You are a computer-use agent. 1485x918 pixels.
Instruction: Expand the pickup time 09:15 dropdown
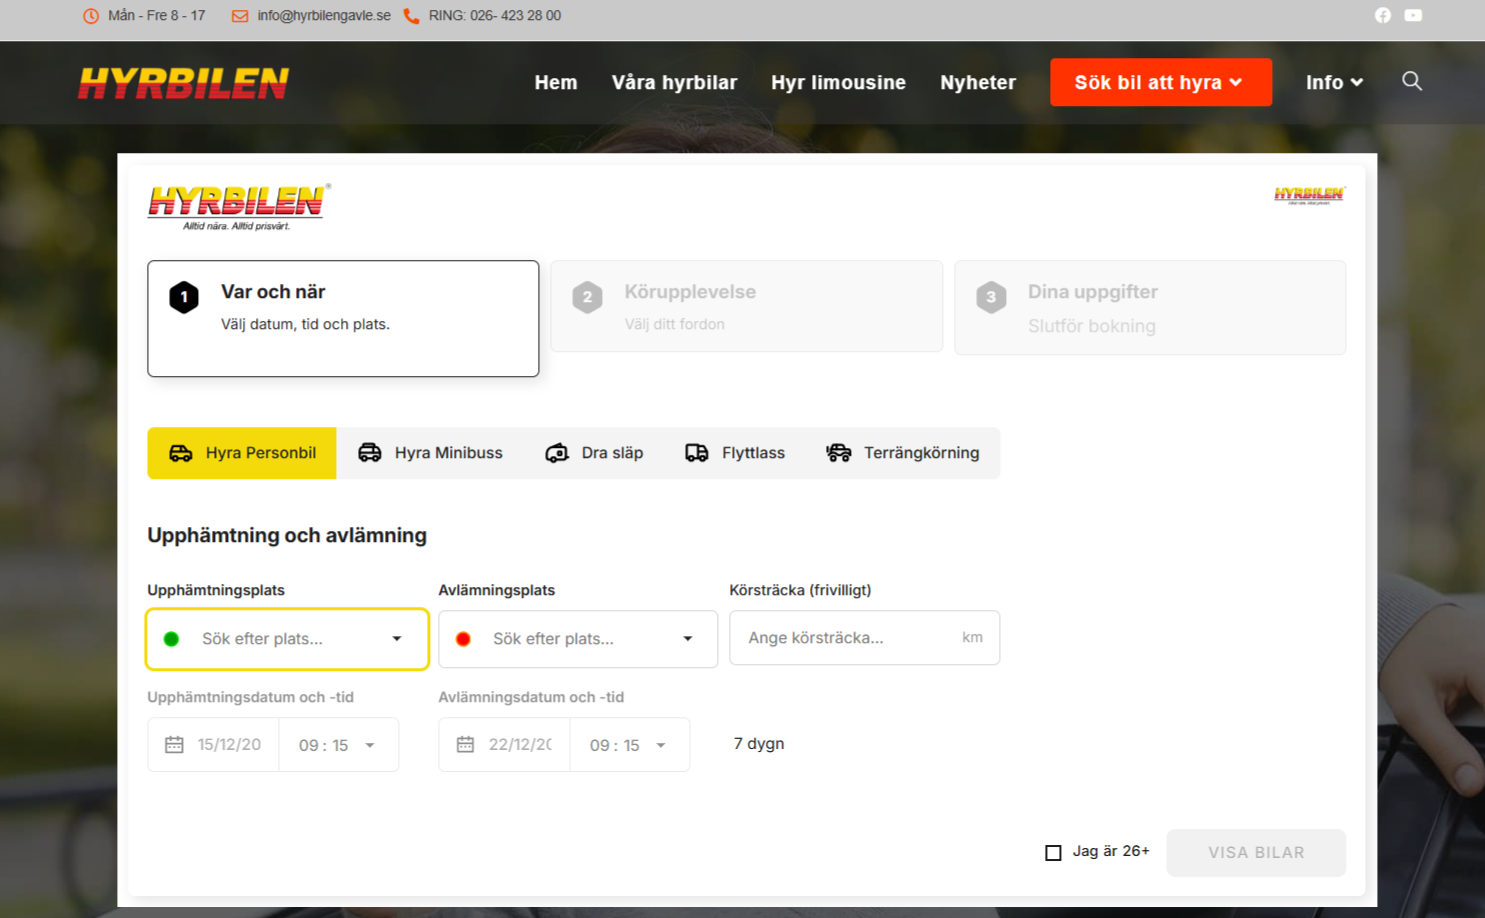coord(369,744)
